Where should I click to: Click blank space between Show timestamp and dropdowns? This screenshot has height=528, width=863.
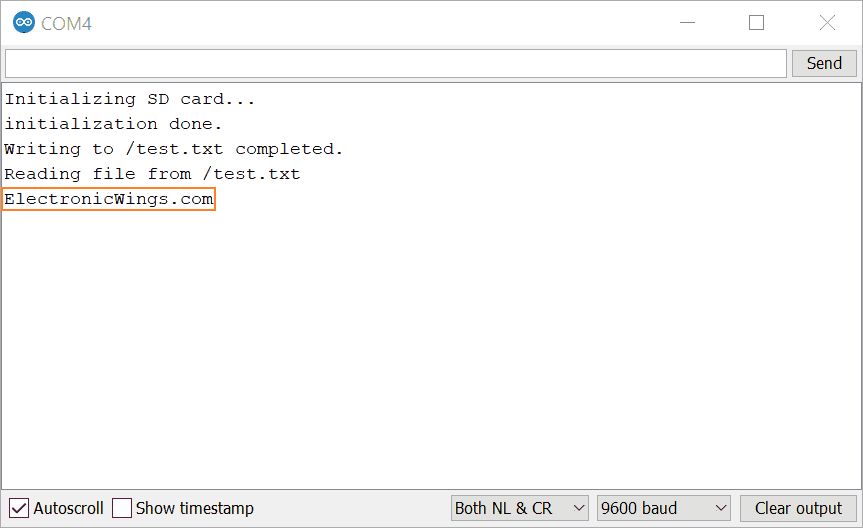pos(350,508)
